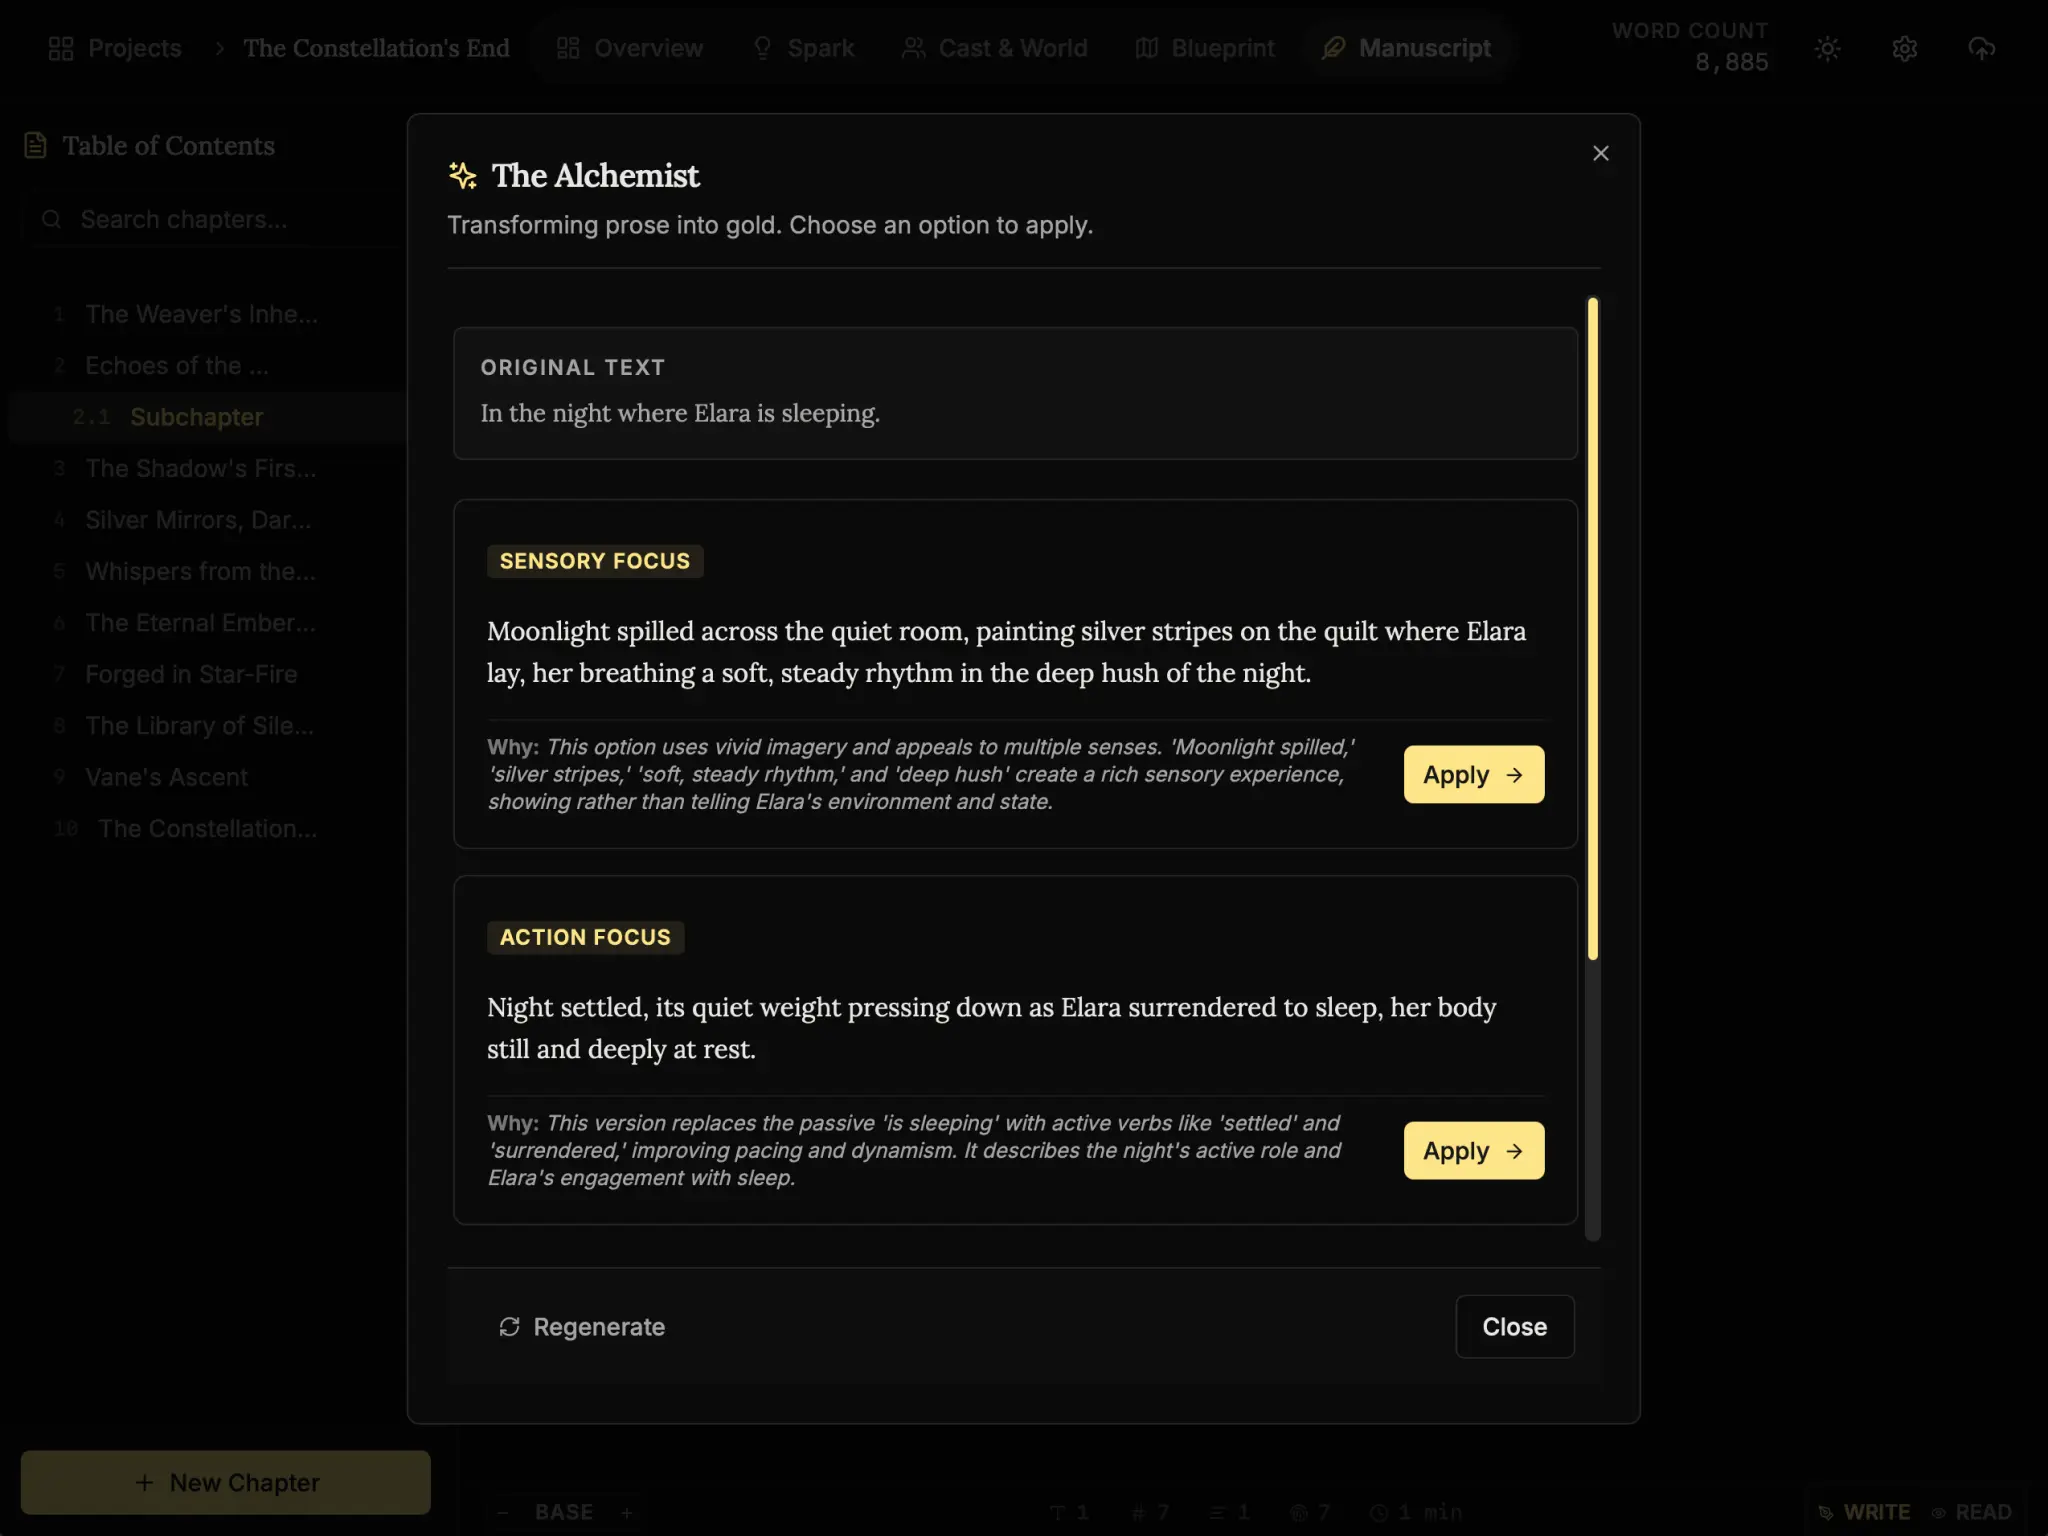
Task: Toggle The Alchemist sparkle indicator
Action: [462, 174]
